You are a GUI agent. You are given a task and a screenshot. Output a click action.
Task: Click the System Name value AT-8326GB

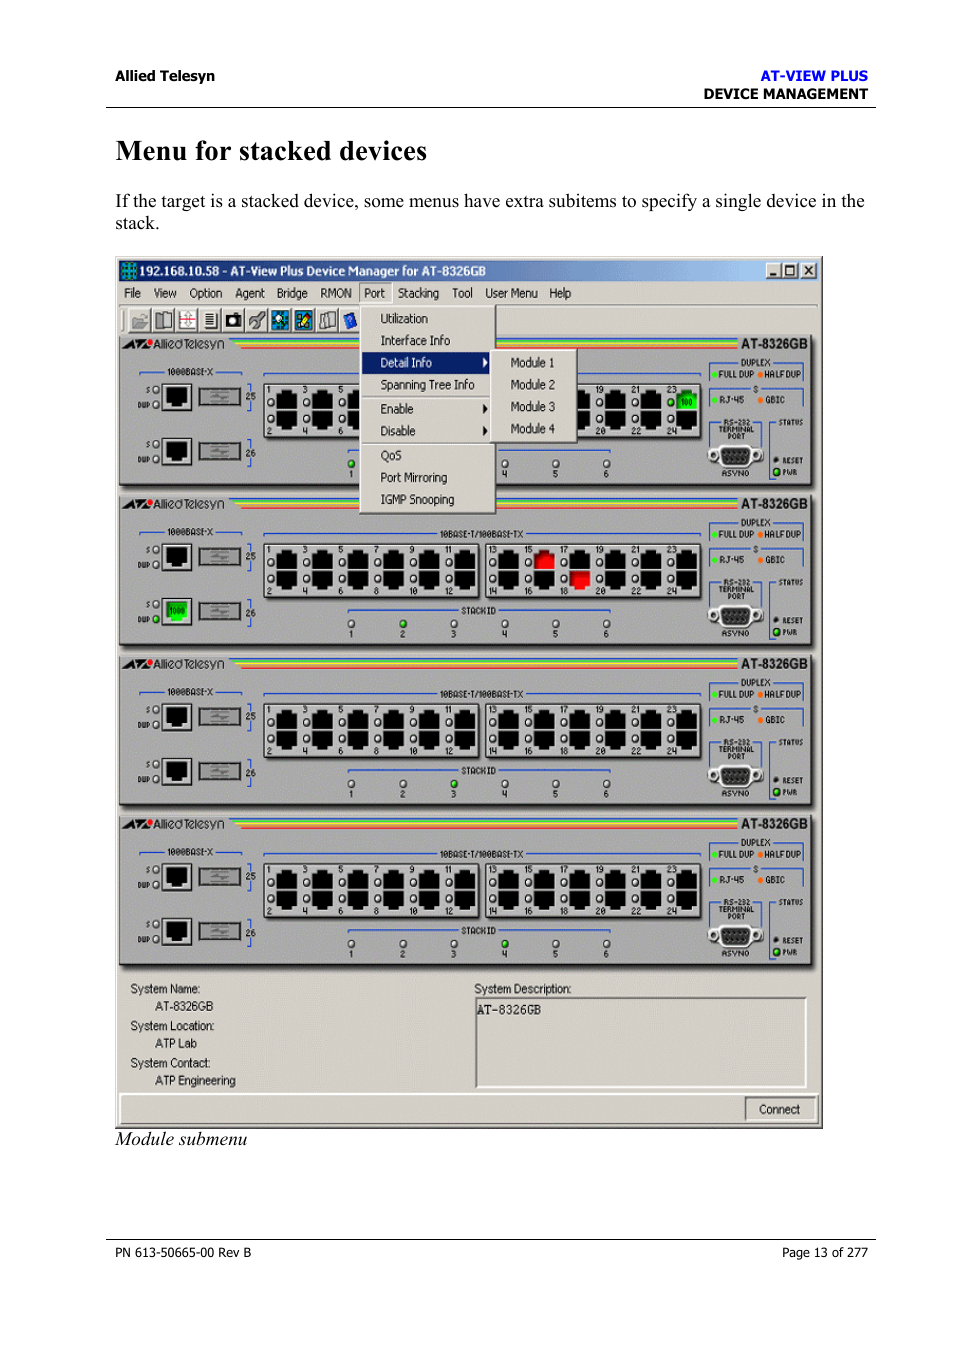click(x=184, y=1006)
